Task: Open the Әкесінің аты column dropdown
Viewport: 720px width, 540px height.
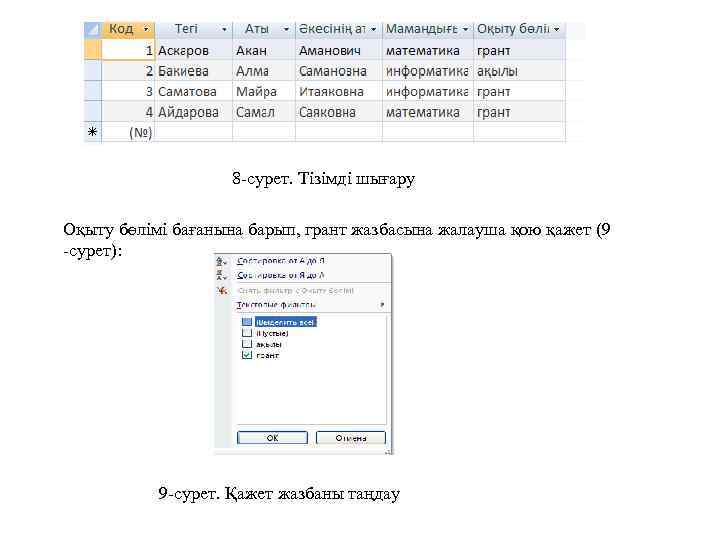Action: click(x=373, y=29)
